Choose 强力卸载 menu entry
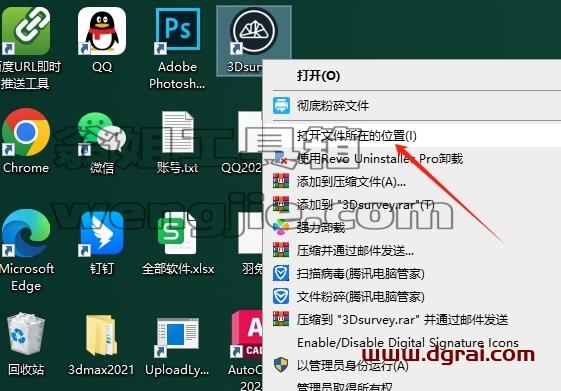 pyautogui.click(x=411, y=227)
